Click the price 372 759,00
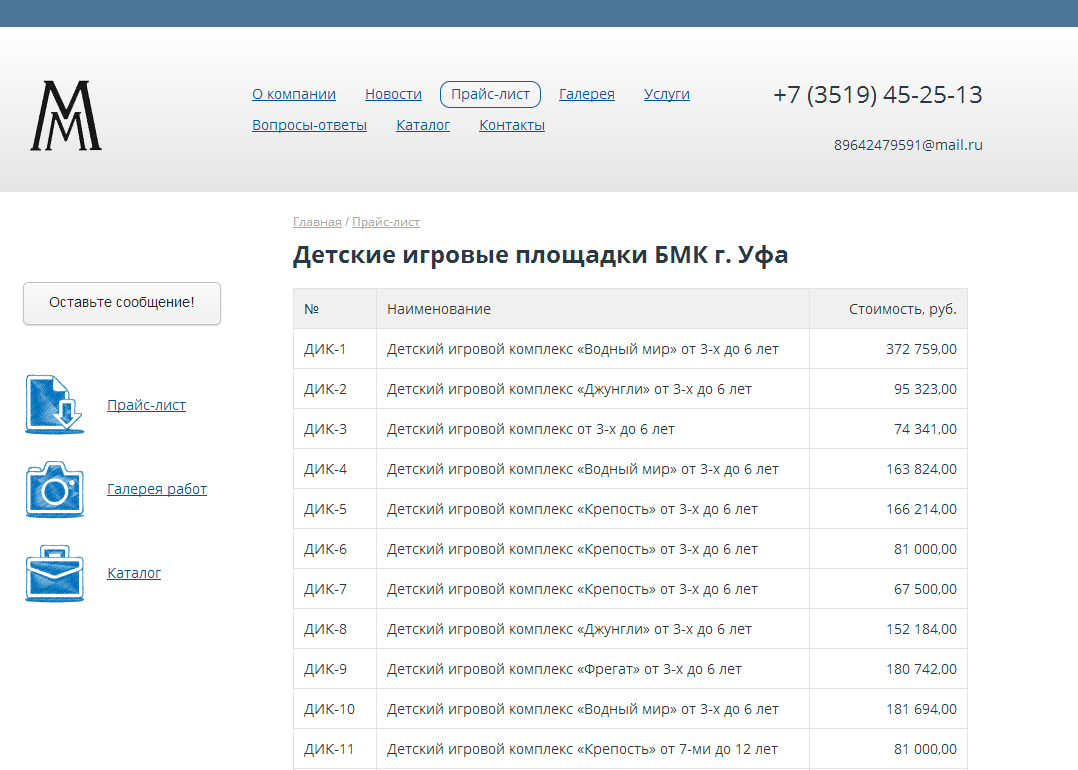 [x=921, y=349]
